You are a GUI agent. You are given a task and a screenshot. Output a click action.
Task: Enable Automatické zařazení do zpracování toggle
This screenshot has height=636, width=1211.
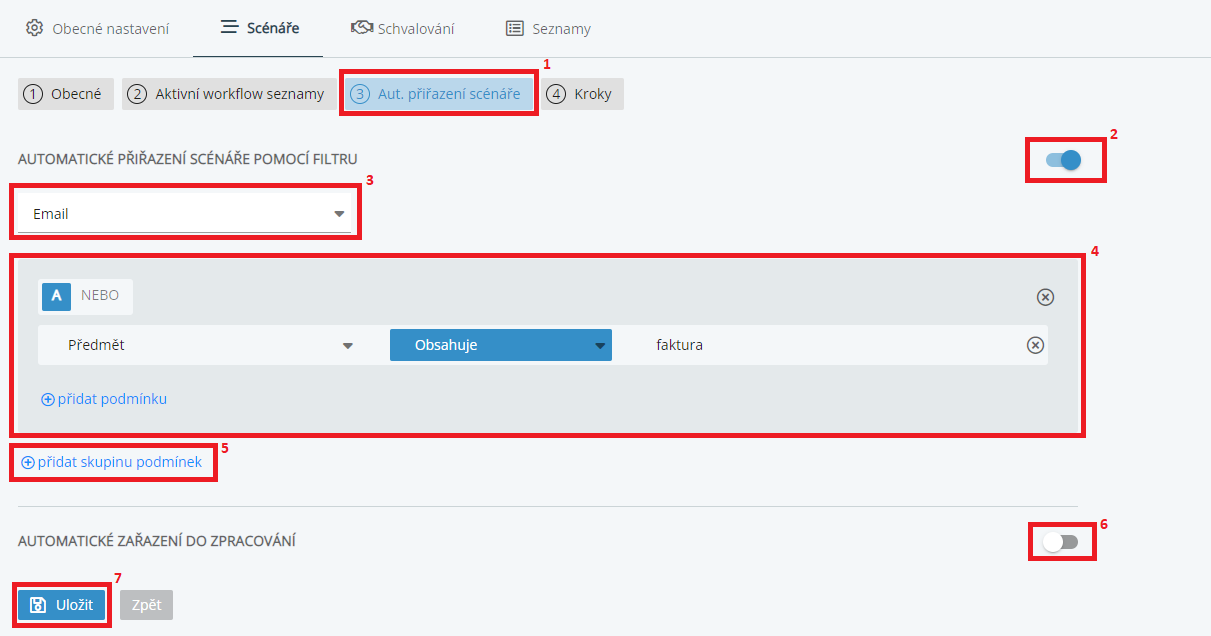1060,542
